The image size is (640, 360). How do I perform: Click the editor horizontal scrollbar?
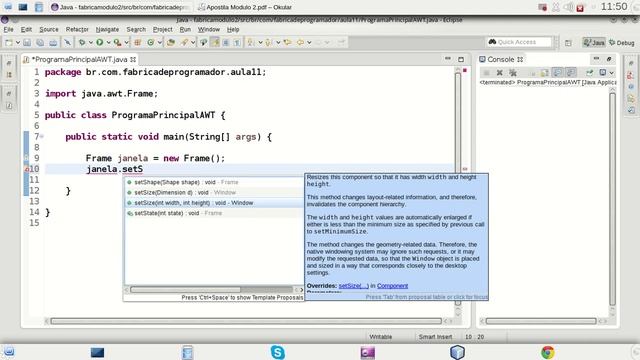(246, 321)
